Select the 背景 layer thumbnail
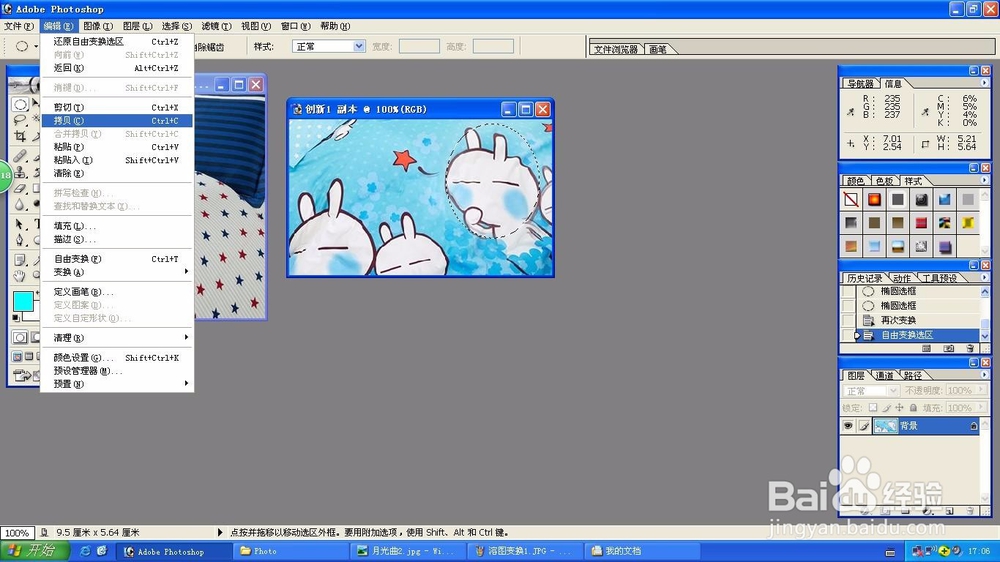Viewport: 1000px width, 562px height. tap(885, 425)
